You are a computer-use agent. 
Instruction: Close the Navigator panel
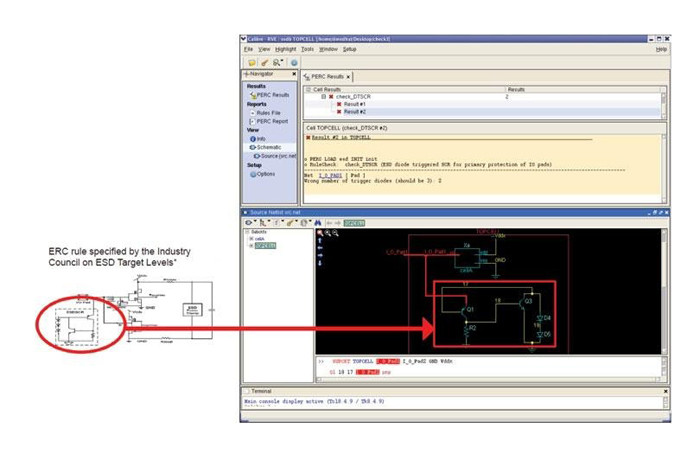[x=293, y=74]
